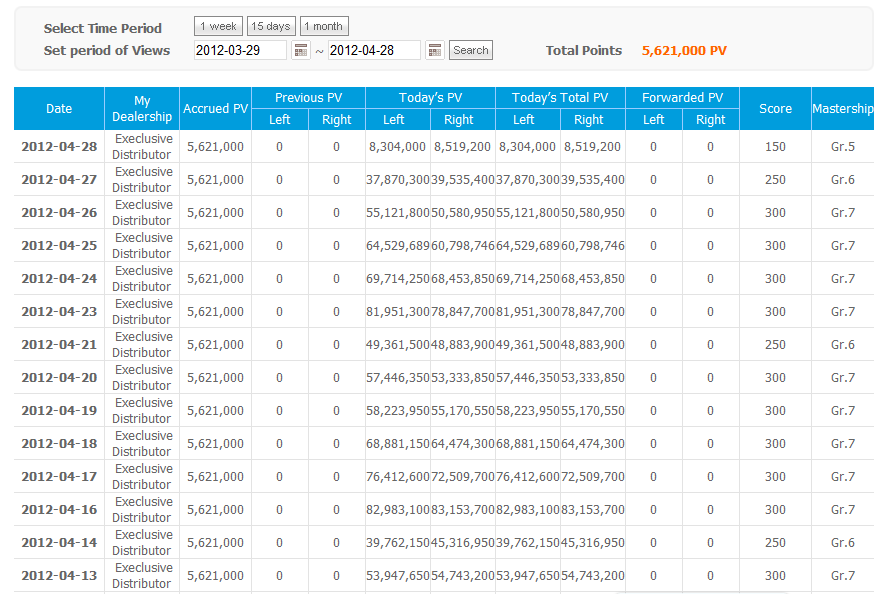Click Today's PV Right value 8,519,200
The image size is (883, 594).
462,147
